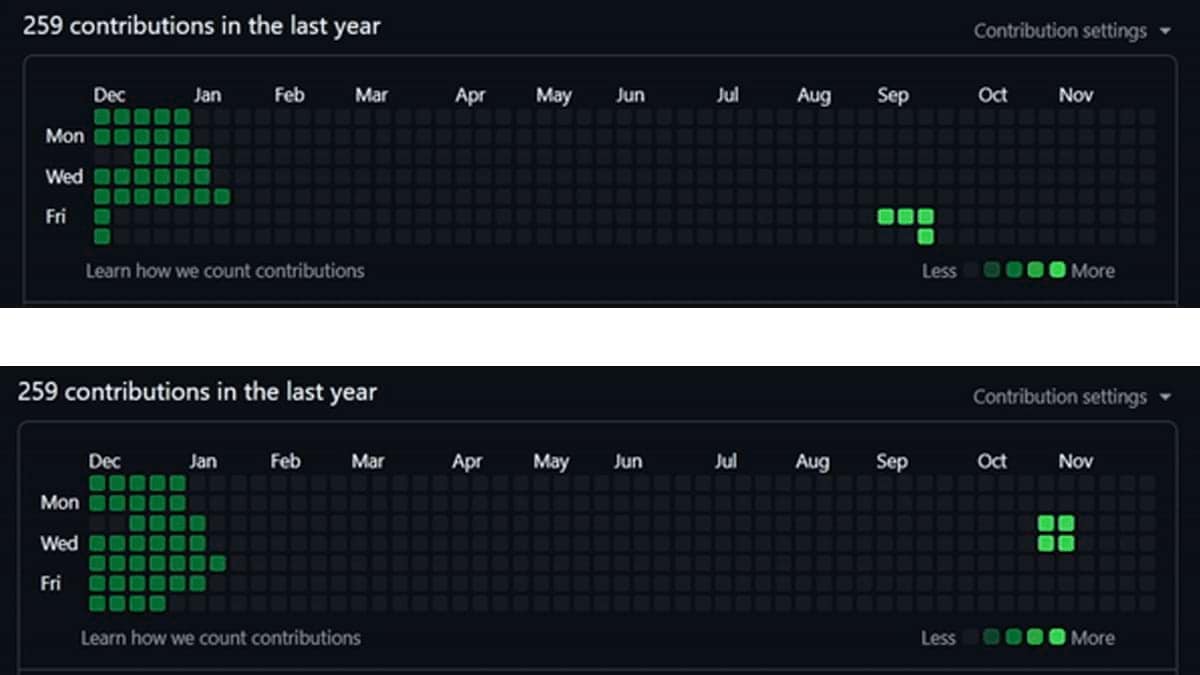
Task: Click the Contribution settings chevron arrow
Action: tap(1166, 31)
